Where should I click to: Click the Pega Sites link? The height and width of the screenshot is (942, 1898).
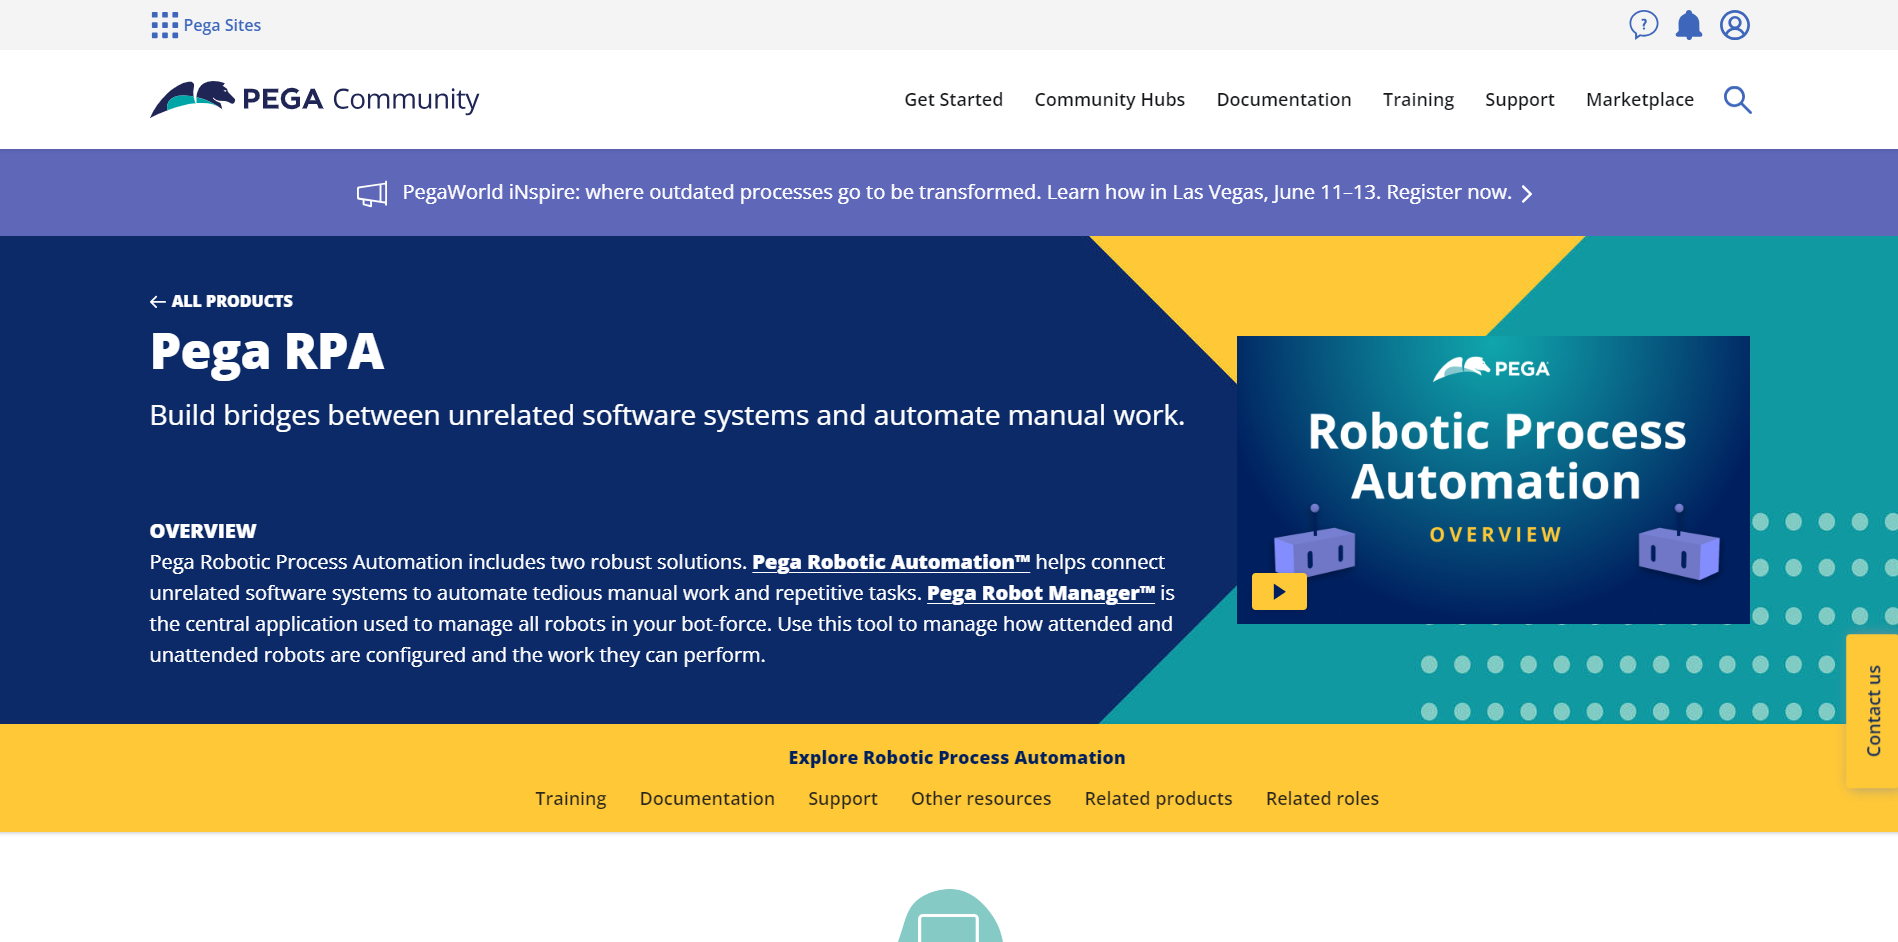pyautogui.click(x=222, y=25)
